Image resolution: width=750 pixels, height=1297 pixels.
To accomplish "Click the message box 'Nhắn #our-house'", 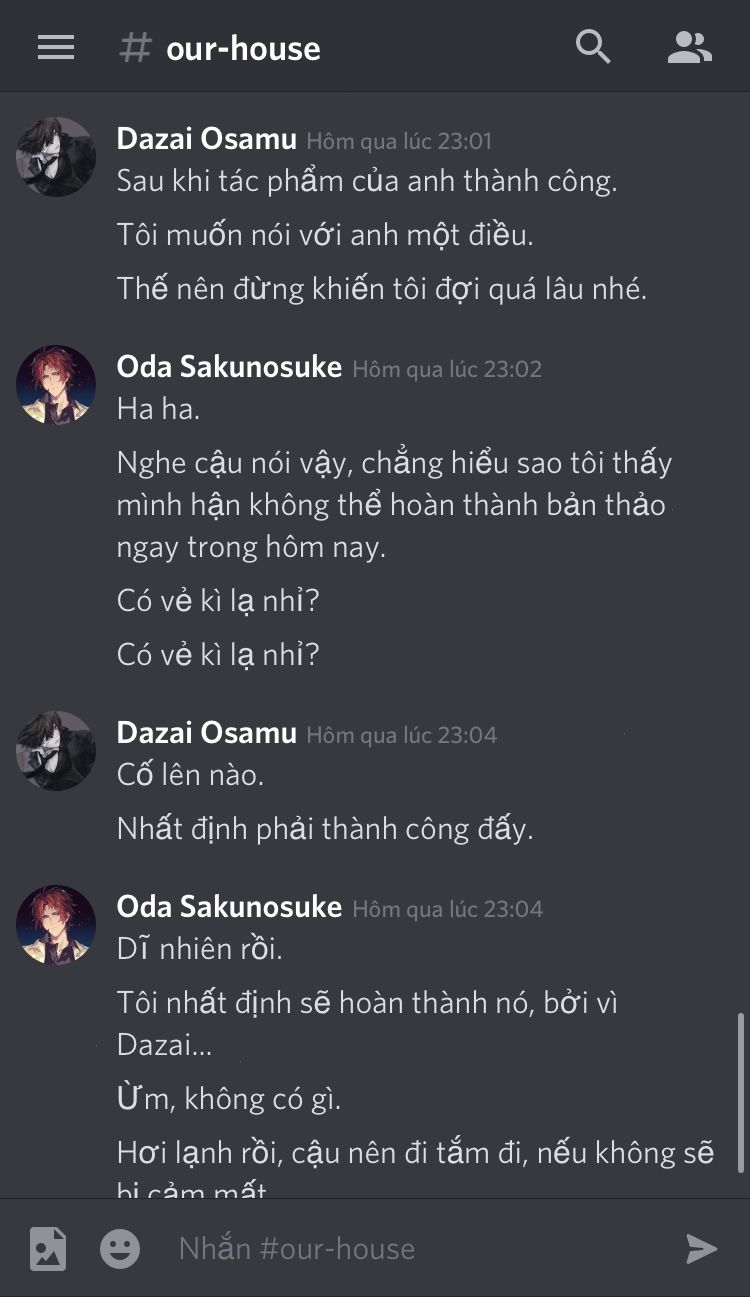I will pyautogui.click(x=400, y=1248).
